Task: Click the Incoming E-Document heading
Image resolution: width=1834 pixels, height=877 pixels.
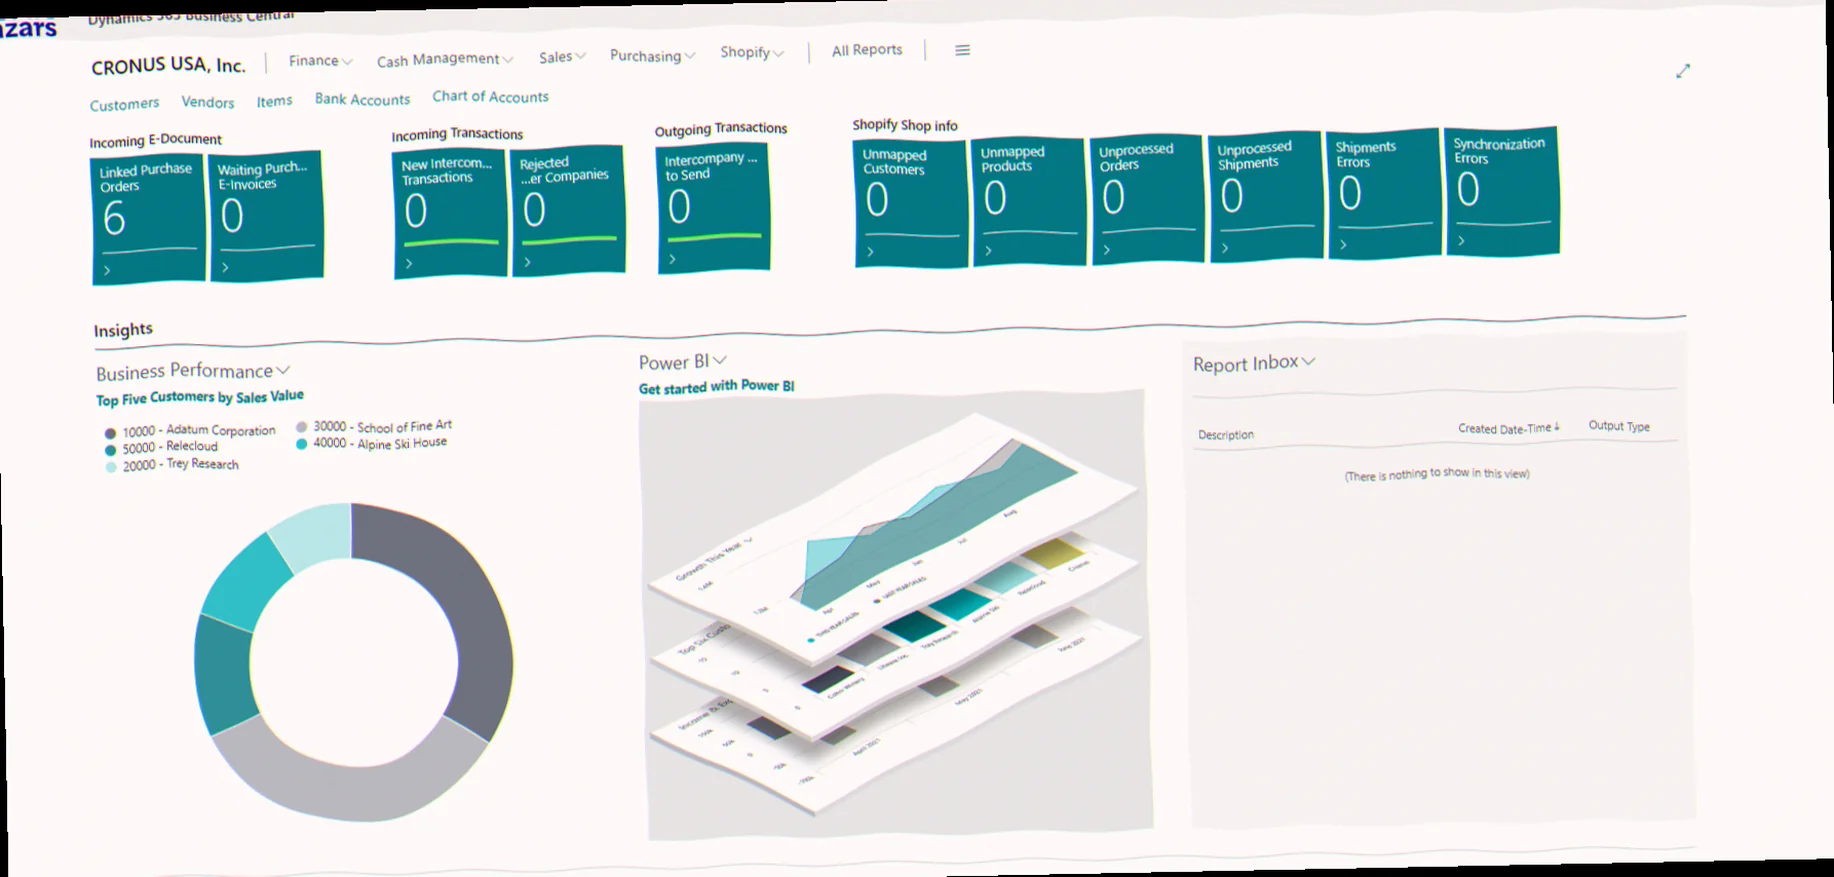Action: click(155, 141)
